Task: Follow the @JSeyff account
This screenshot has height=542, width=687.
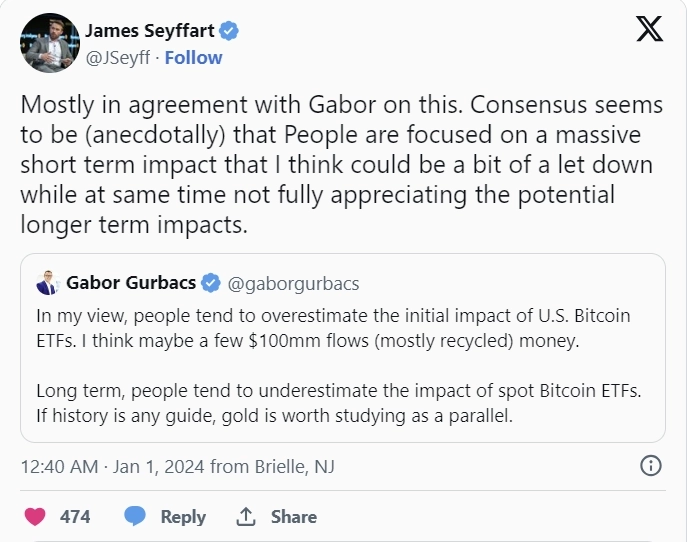Action: pos(192,58)
